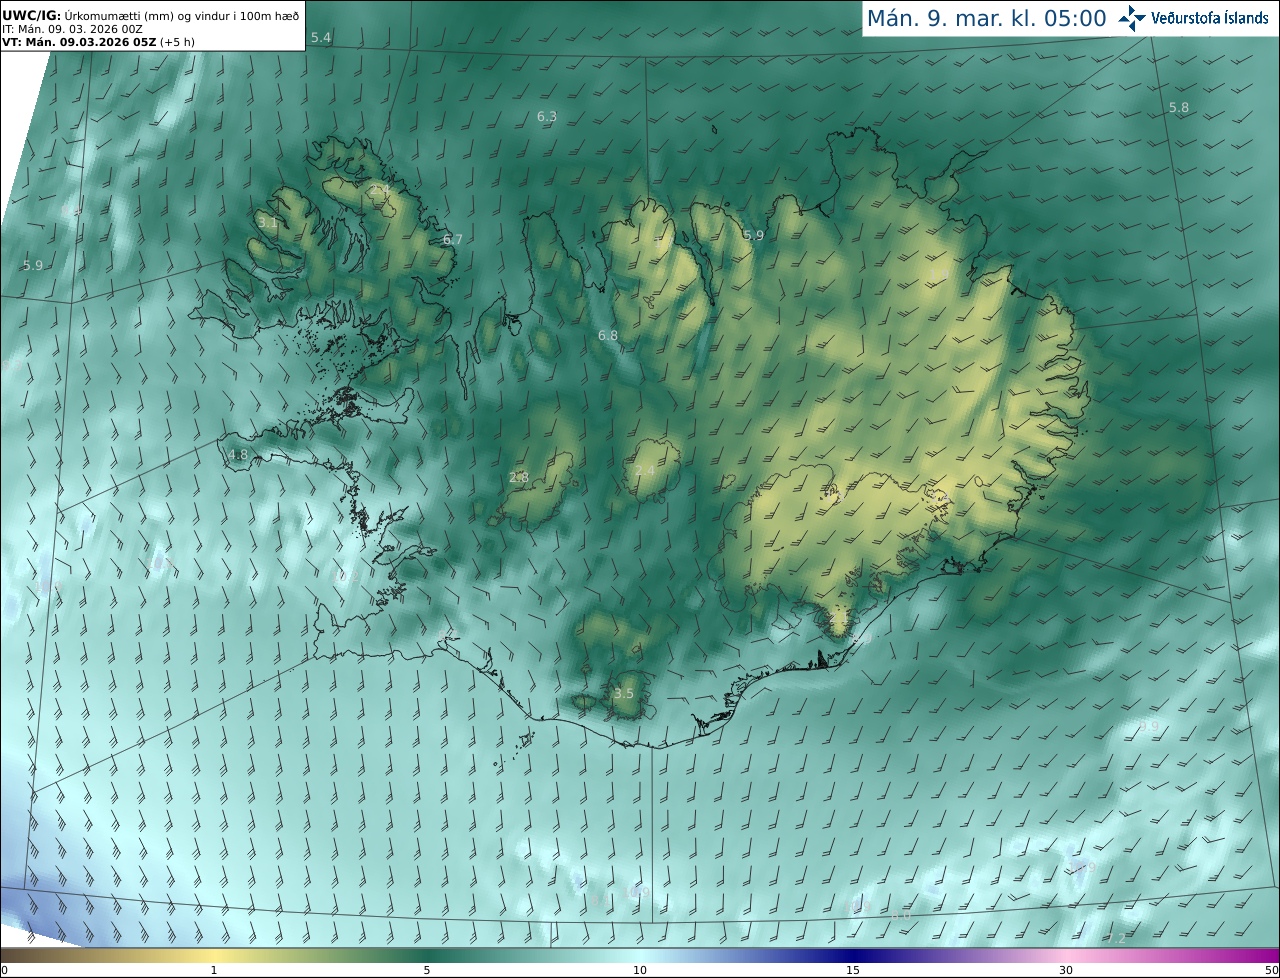Click the yellow colorbar segment above 1

(214, 955)
